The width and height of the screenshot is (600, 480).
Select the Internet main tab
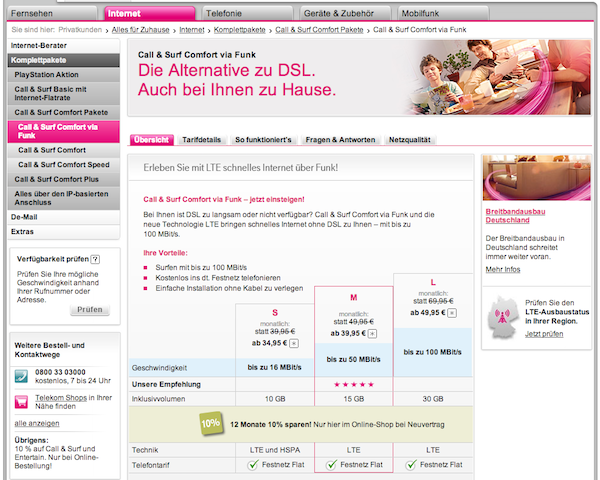pyautogui.click(x=150, y=13)
